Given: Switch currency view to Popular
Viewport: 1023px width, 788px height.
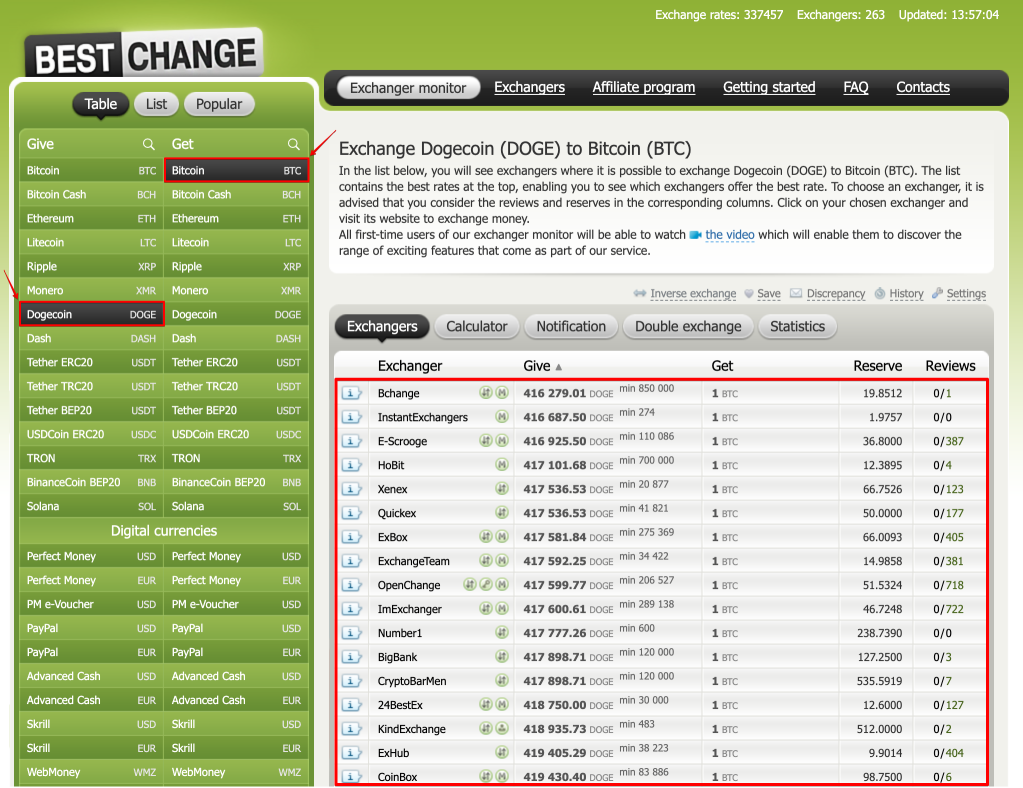Looking at the screenshot, I should (219, 104).
